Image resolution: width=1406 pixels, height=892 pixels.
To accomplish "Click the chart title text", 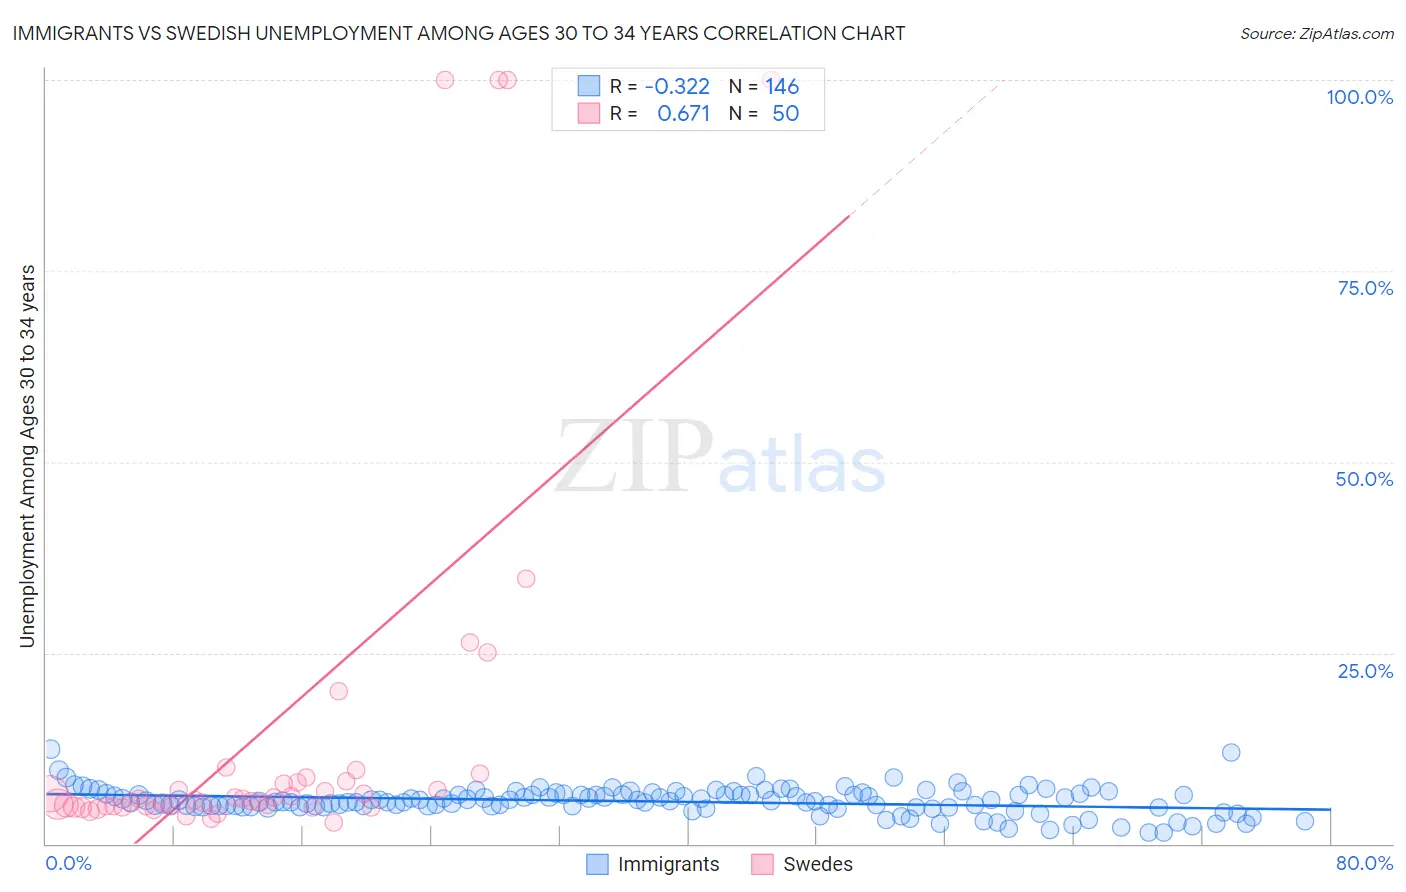I will tap(458, 33).
